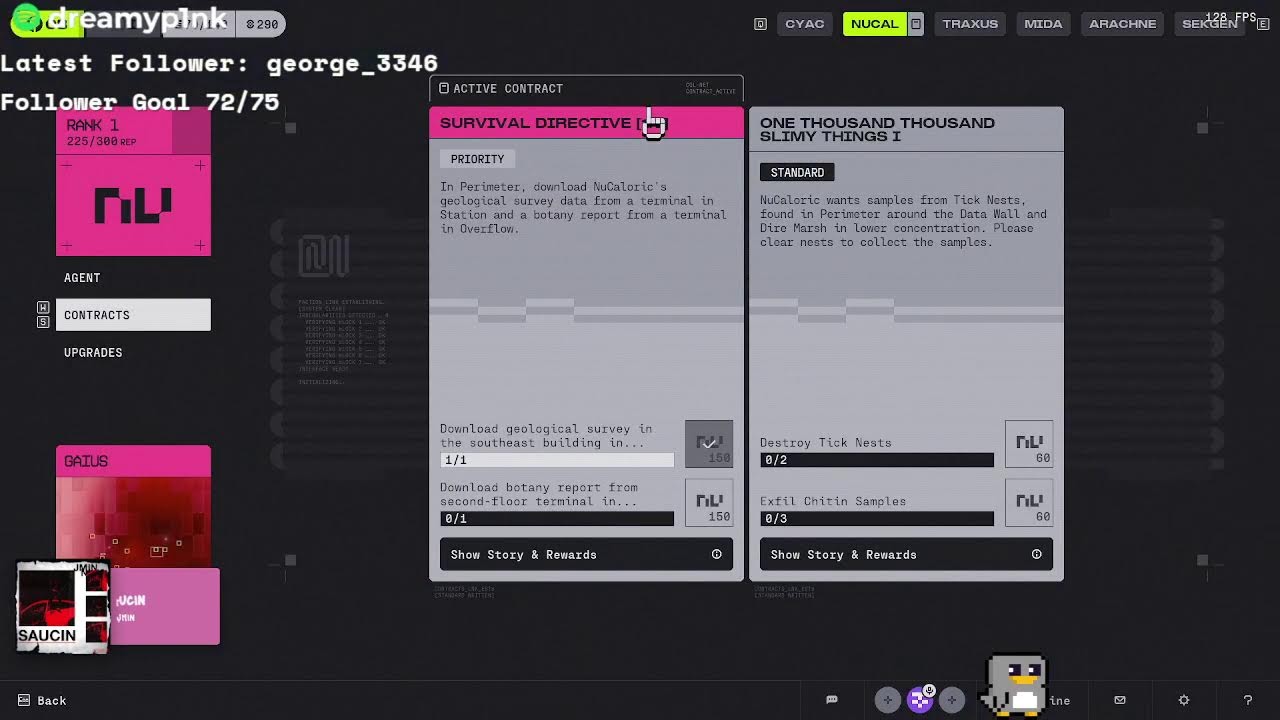1280x720 pixels.
Task: Click the pixel penguin stream overlay
Action: (1016, 686)
